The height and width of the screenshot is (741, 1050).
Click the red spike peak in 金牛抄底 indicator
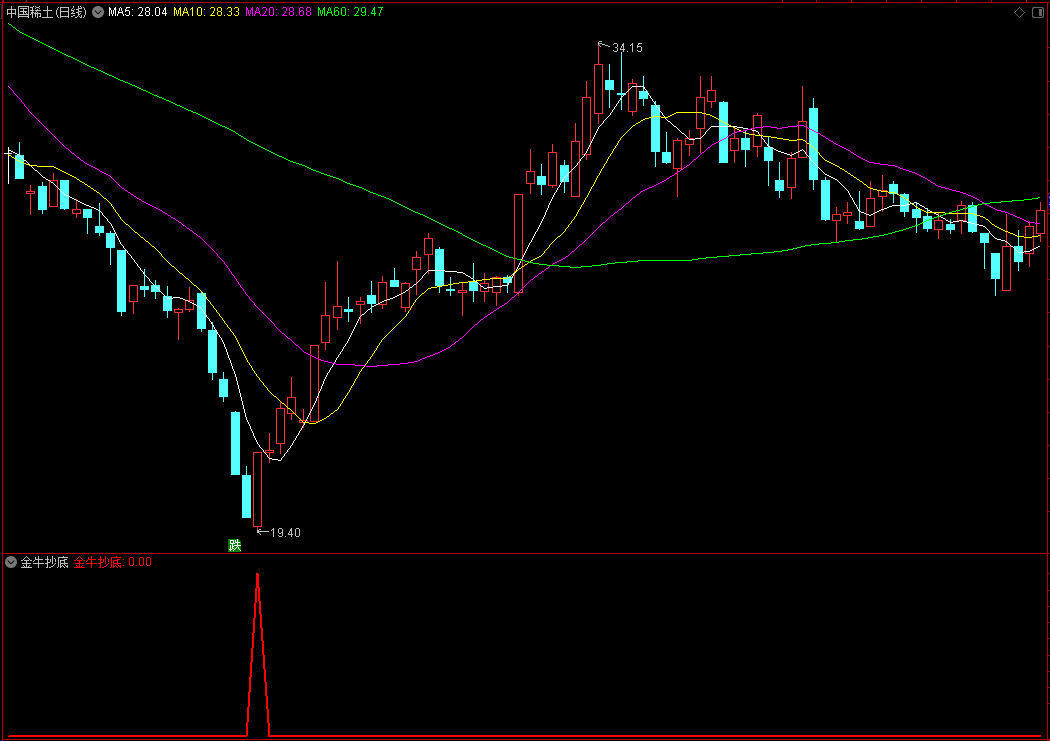point(258,576)
